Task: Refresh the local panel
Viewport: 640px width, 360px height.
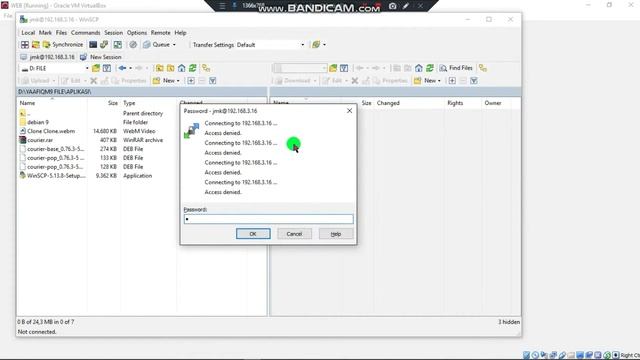Action: pos(193,68)
